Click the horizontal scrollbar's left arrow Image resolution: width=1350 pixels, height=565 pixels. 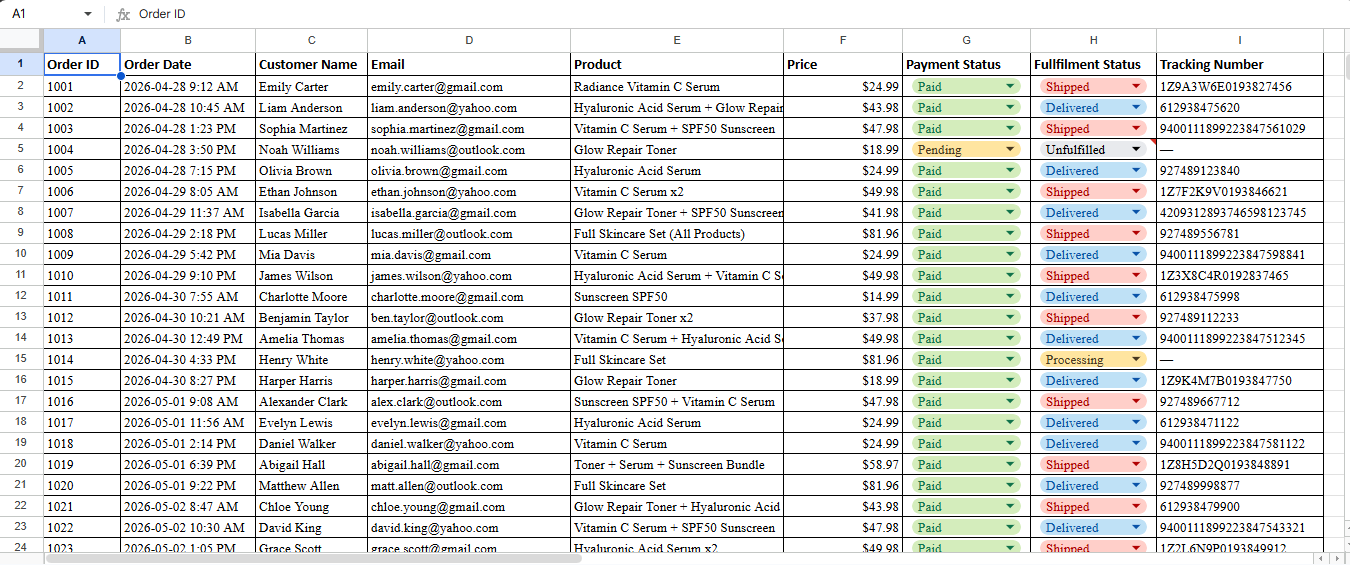pos(1321,558)
